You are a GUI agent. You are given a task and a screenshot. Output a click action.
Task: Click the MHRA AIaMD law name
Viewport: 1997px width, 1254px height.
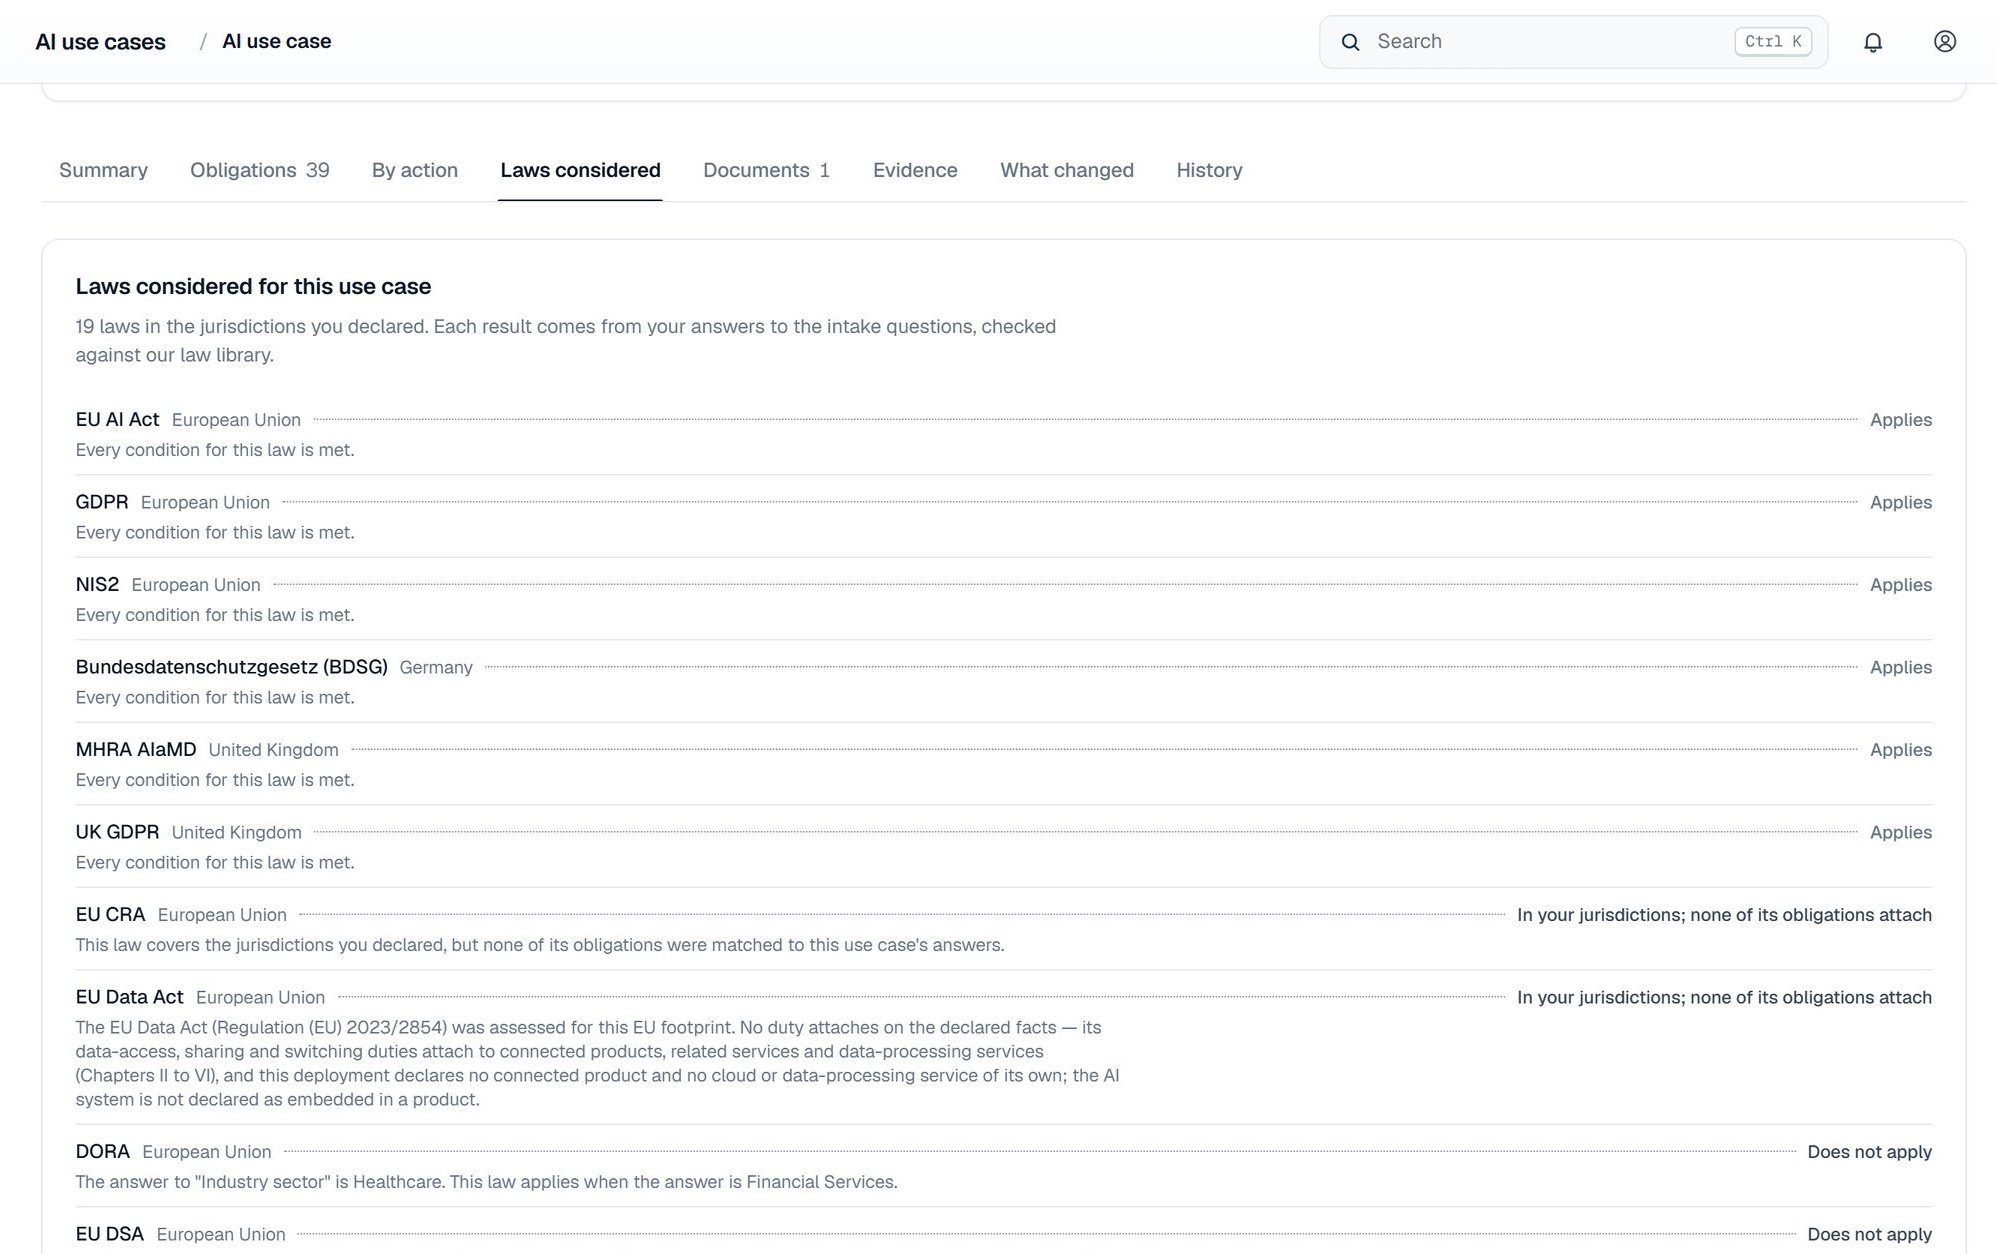(x=135, y=749)
